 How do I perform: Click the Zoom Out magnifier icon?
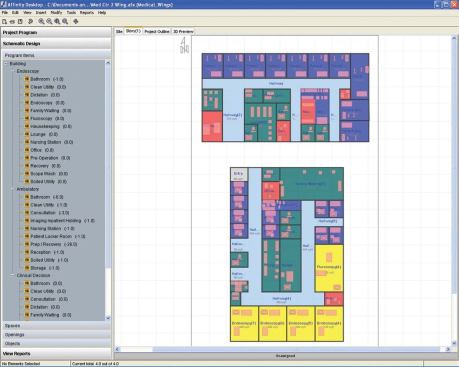point(49,21)
